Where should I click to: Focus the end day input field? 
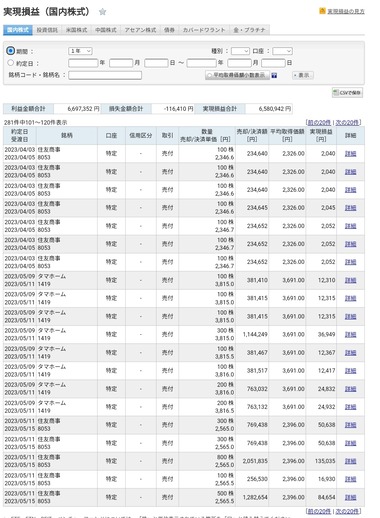click(273, 63)
